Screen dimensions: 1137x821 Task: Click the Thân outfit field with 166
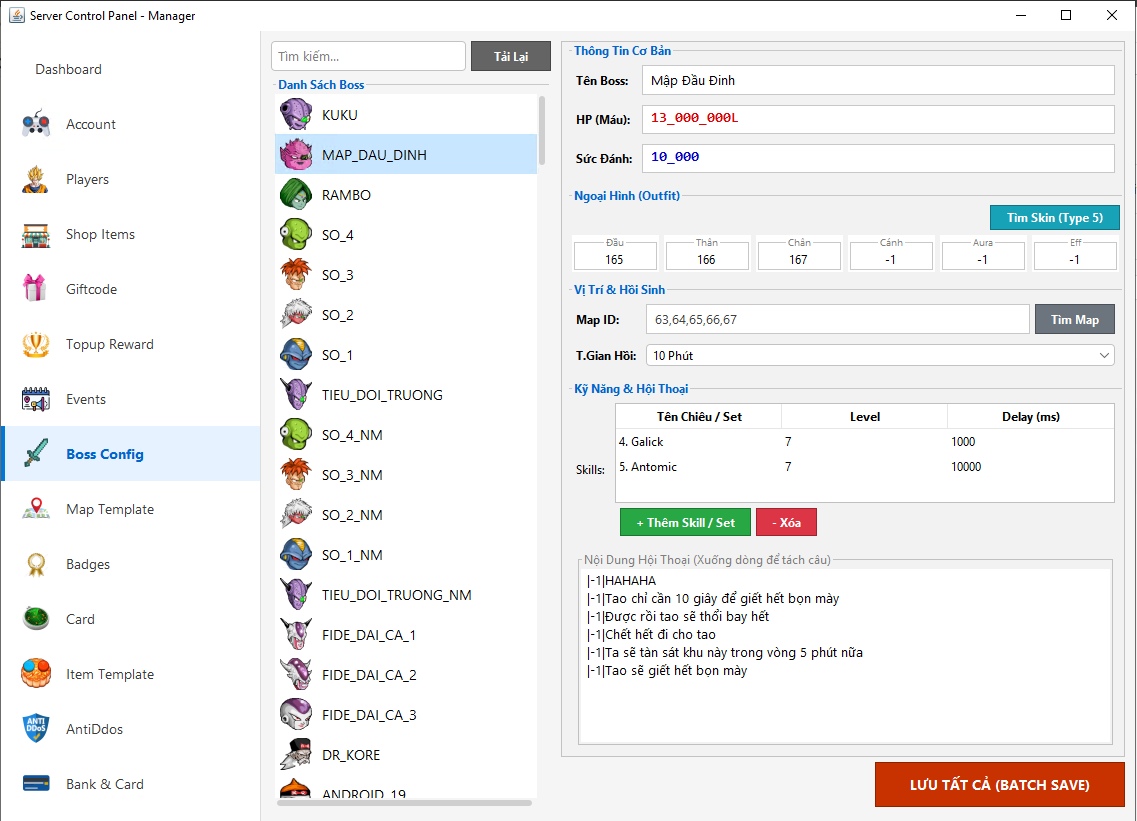tap(707, 257)
